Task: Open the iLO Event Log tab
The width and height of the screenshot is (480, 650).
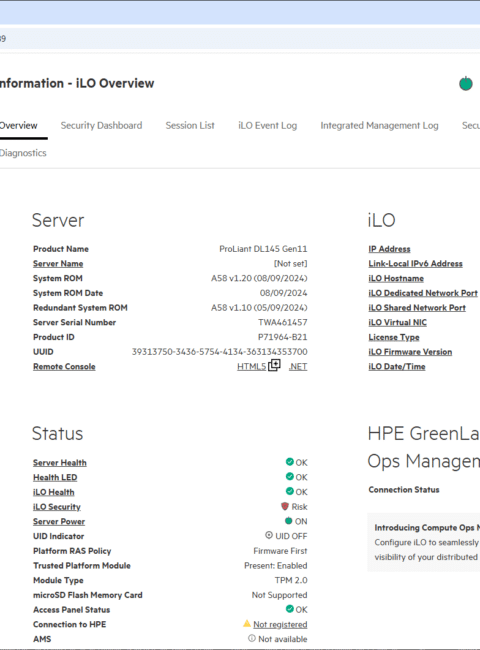Action: [268, 126]
